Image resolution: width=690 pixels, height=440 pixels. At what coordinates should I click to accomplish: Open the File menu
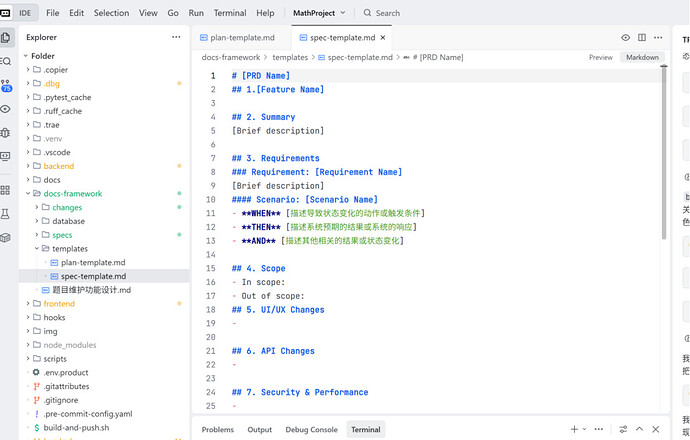52,13
